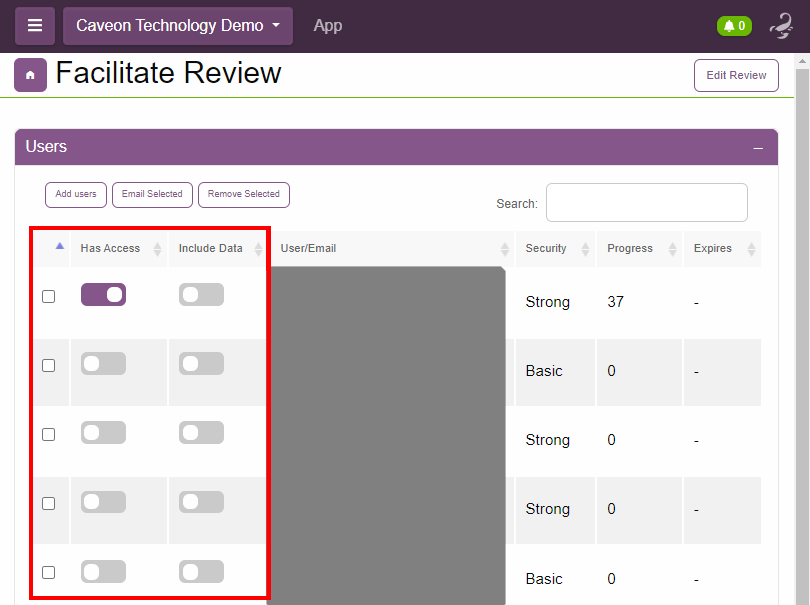Click the Add users button
Screen dimensions: 810x605
[76, 194]
